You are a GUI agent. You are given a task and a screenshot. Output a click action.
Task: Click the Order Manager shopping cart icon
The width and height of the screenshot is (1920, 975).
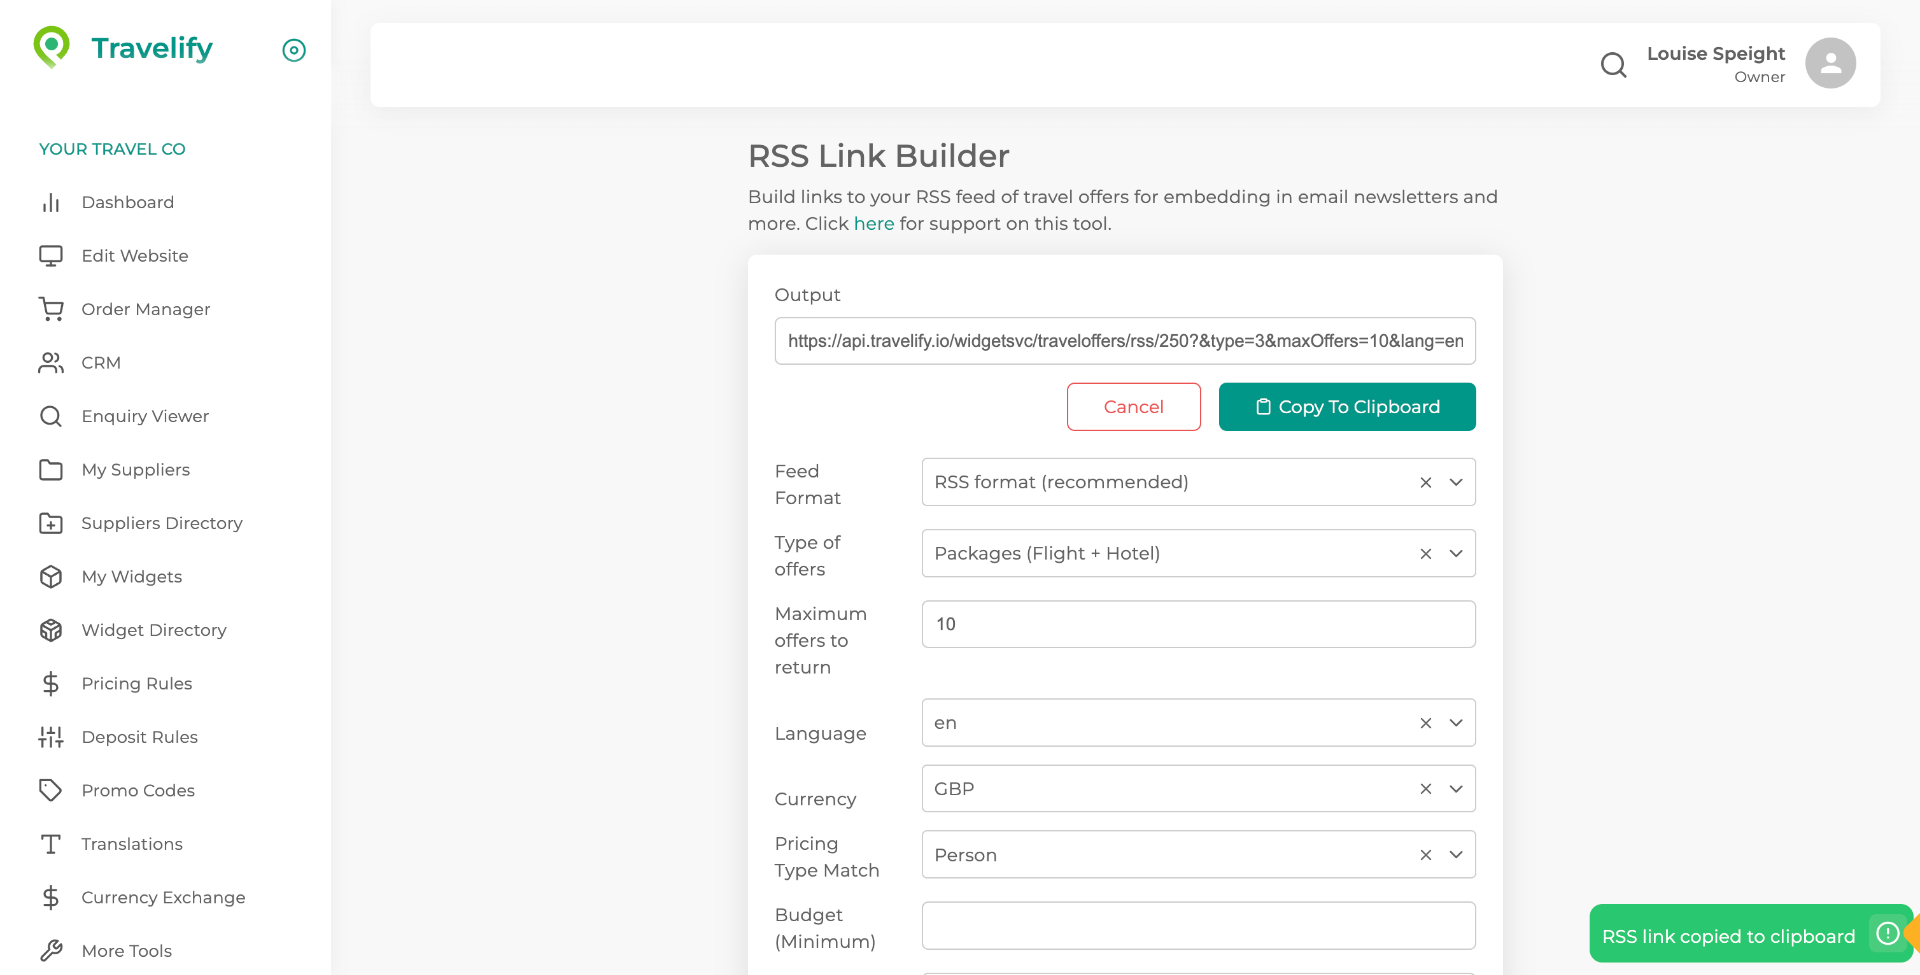coord(51,309)
